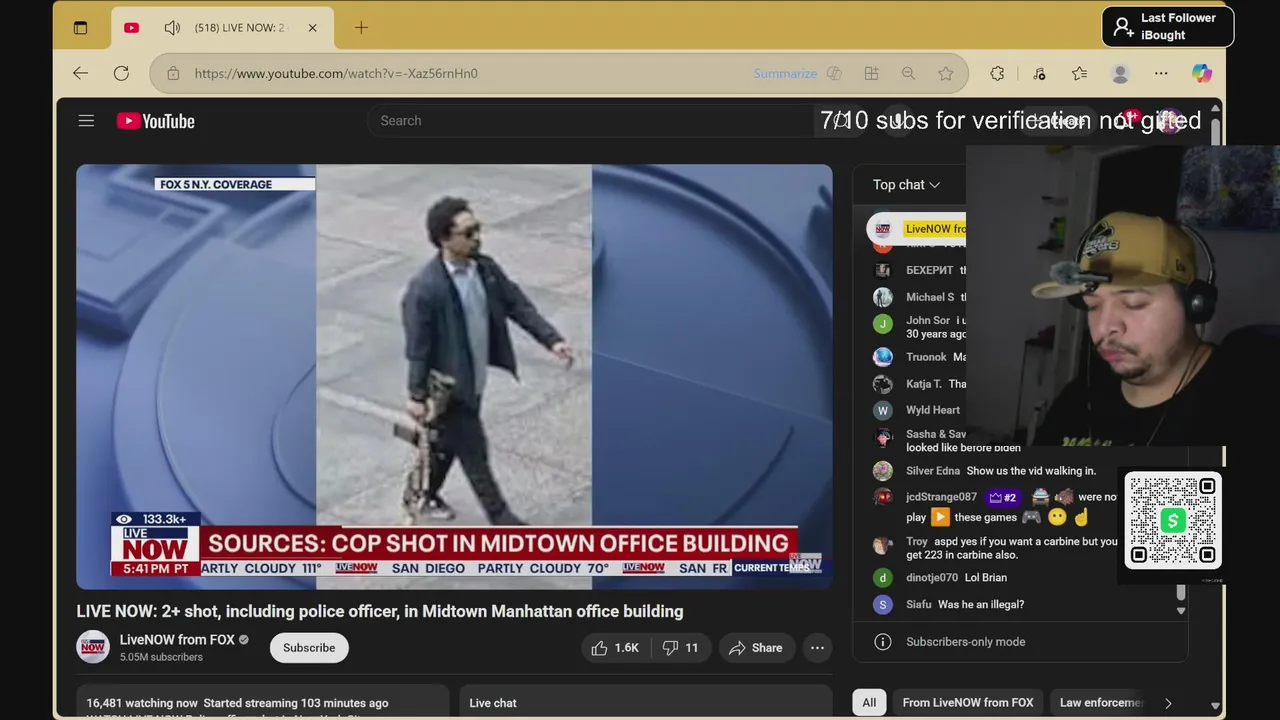Share the live video
1280x720 pixels.
pyautogui.click(x=756, y=648)
